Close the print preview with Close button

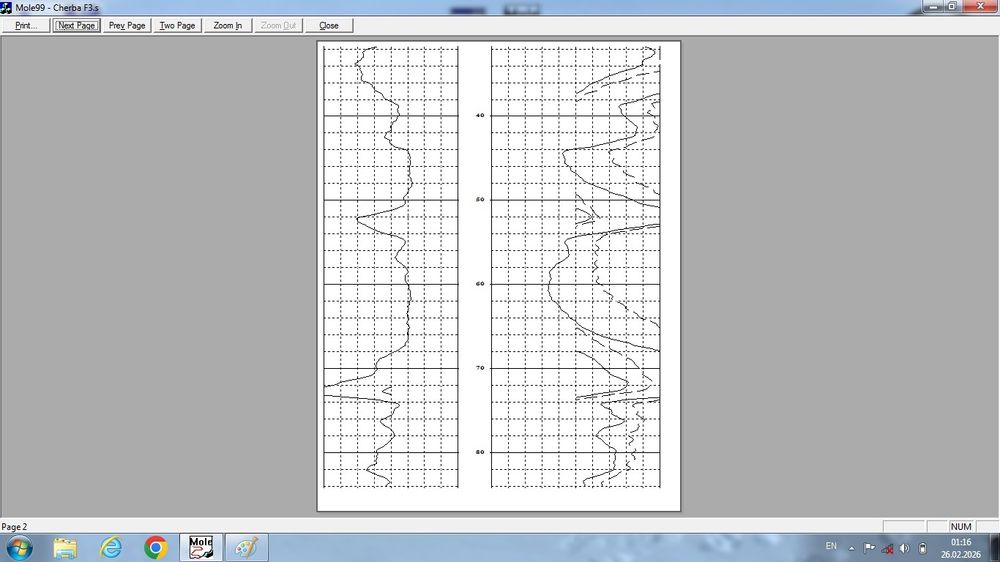click(328, 26)
